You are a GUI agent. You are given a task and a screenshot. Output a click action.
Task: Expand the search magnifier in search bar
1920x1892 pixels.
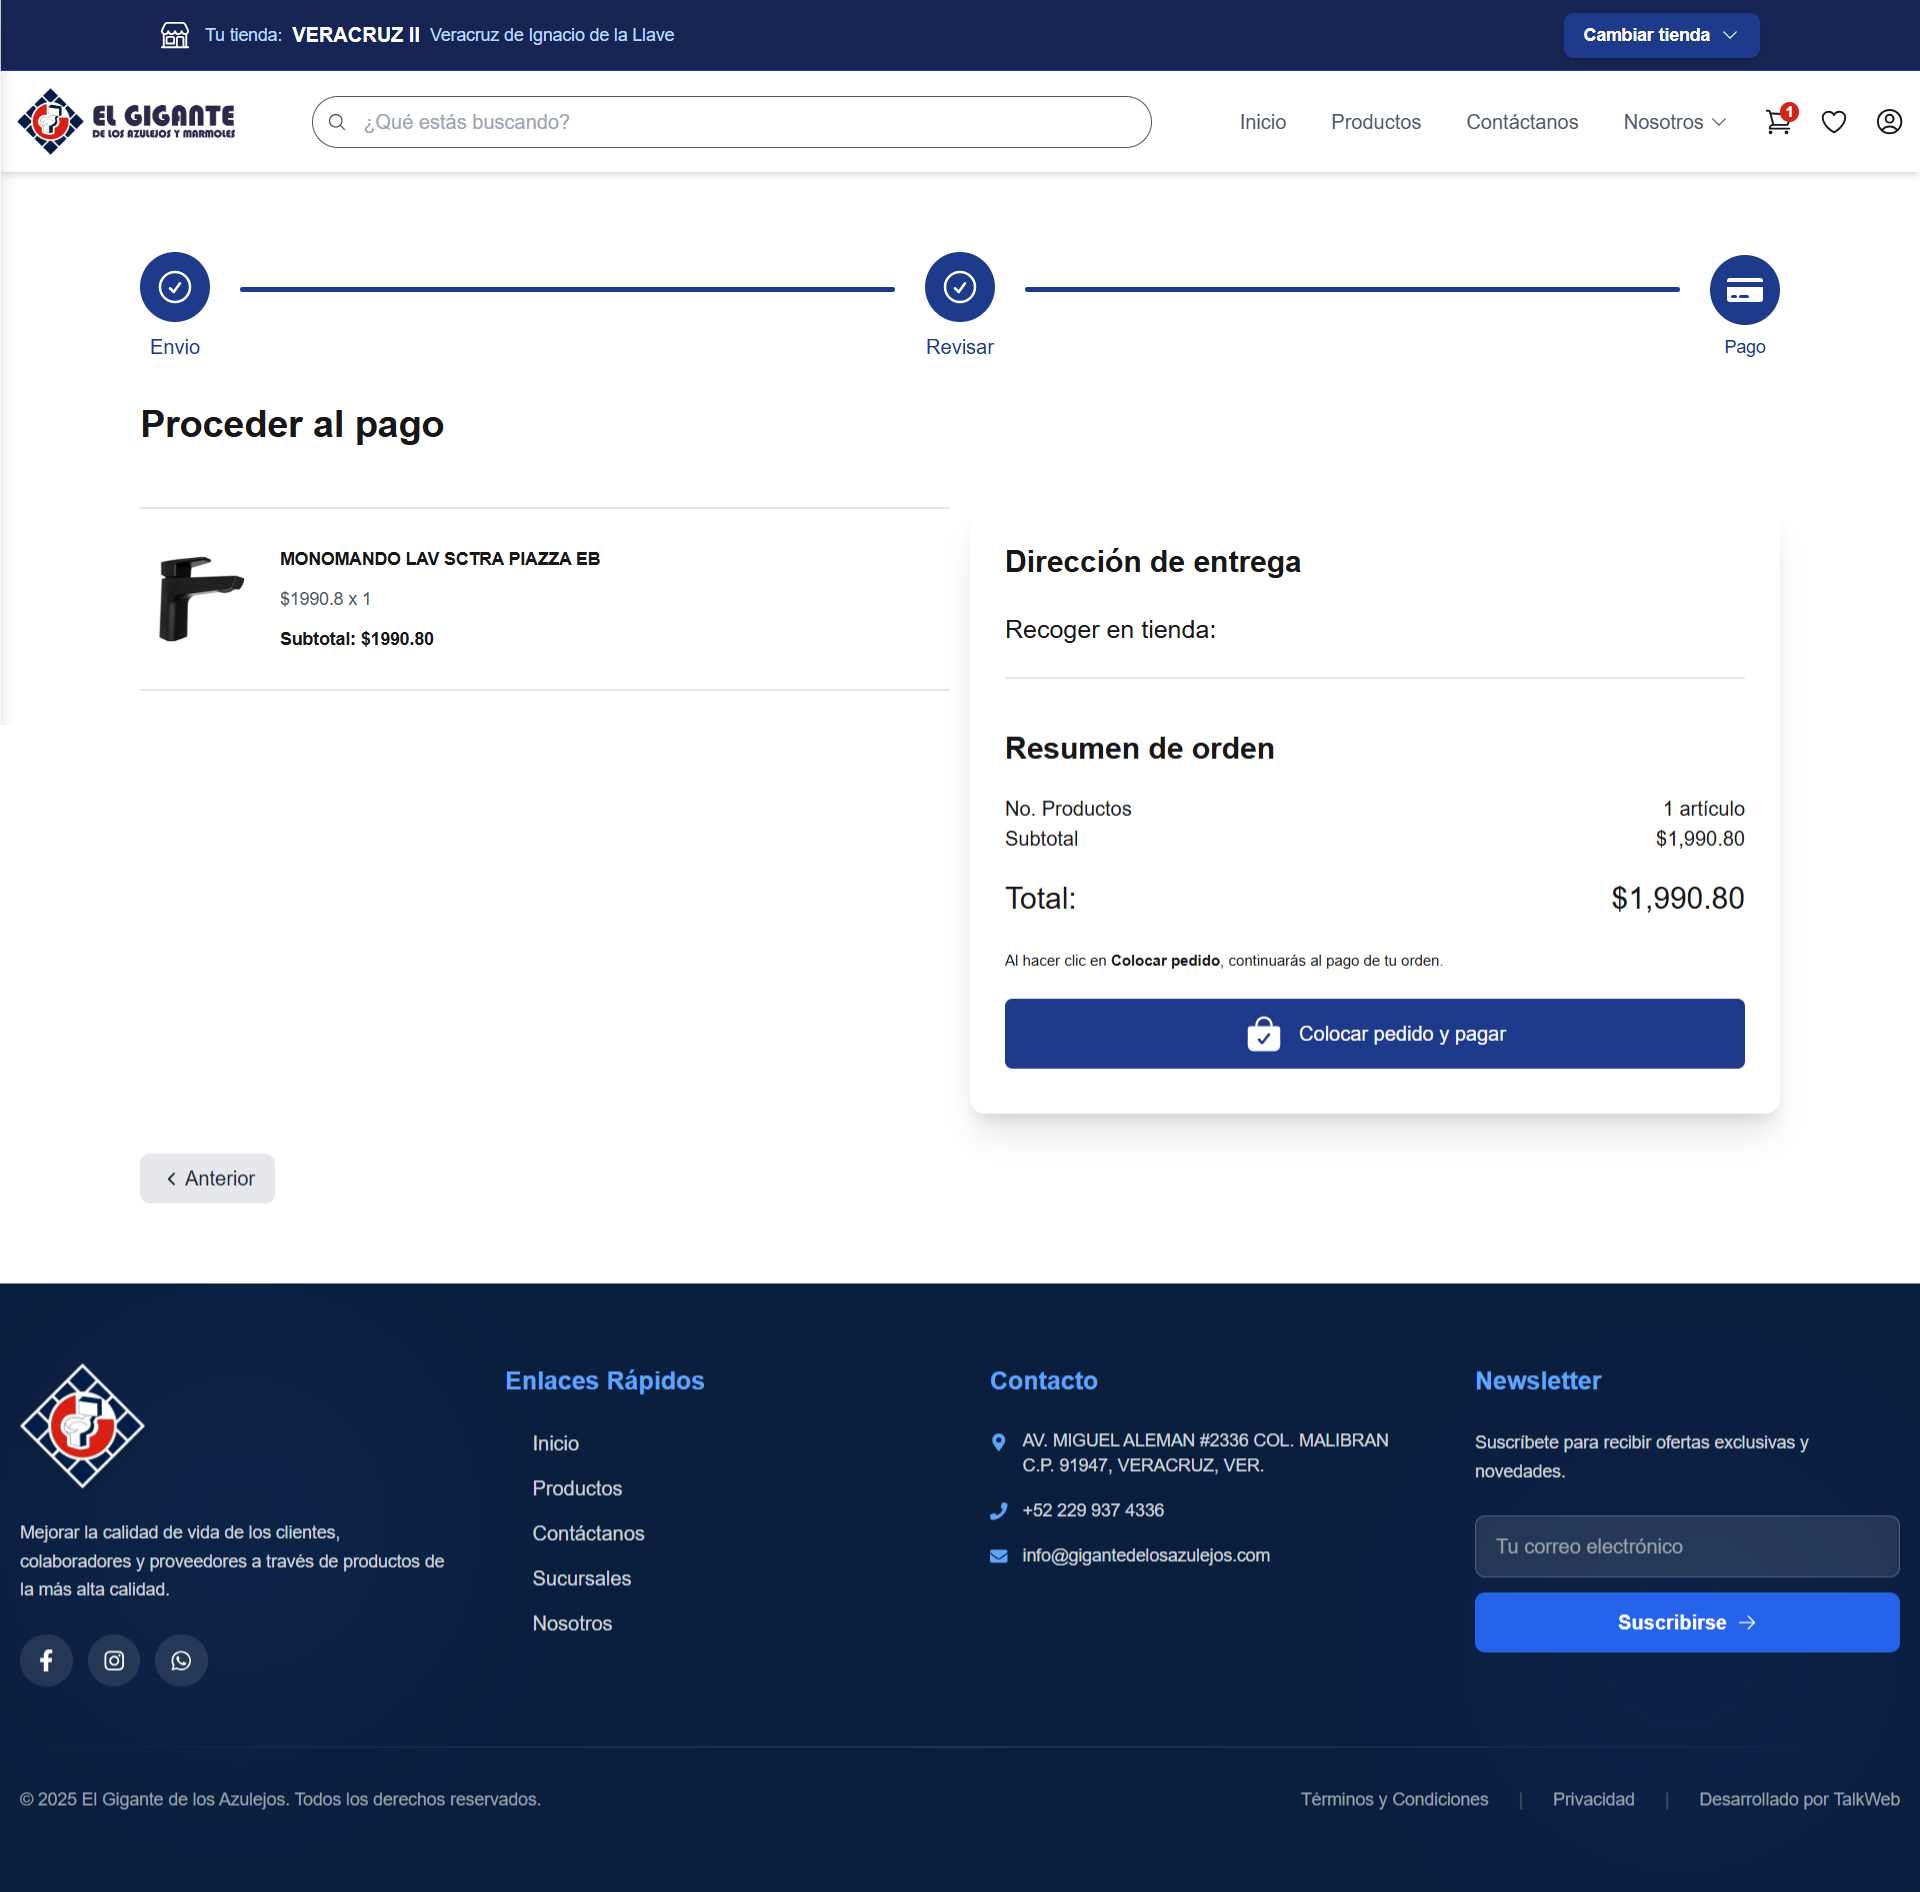tap(338, 121)
